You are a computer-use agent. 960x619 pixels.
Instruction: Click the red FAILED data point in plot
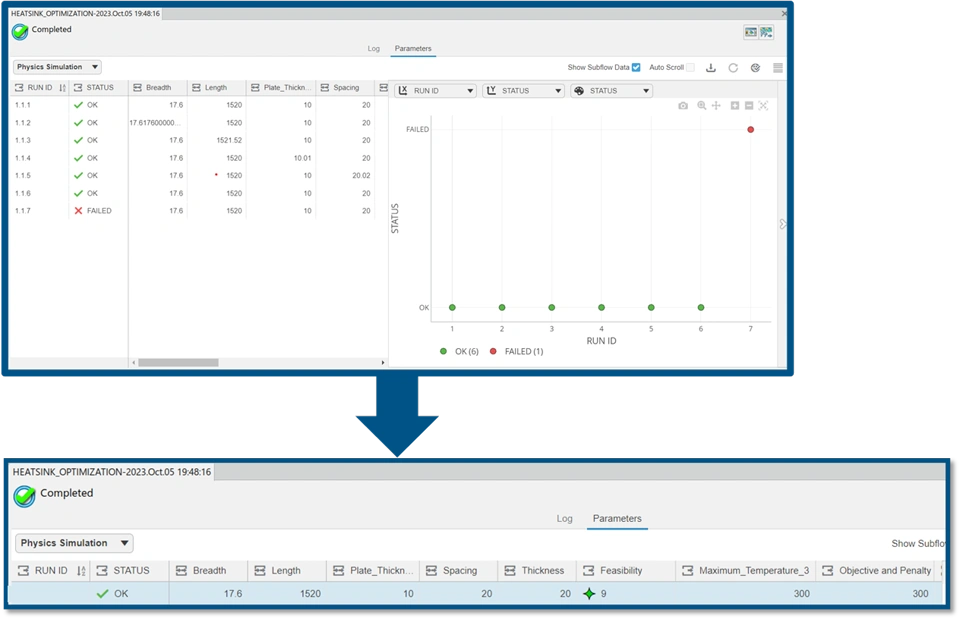point(751,130)
